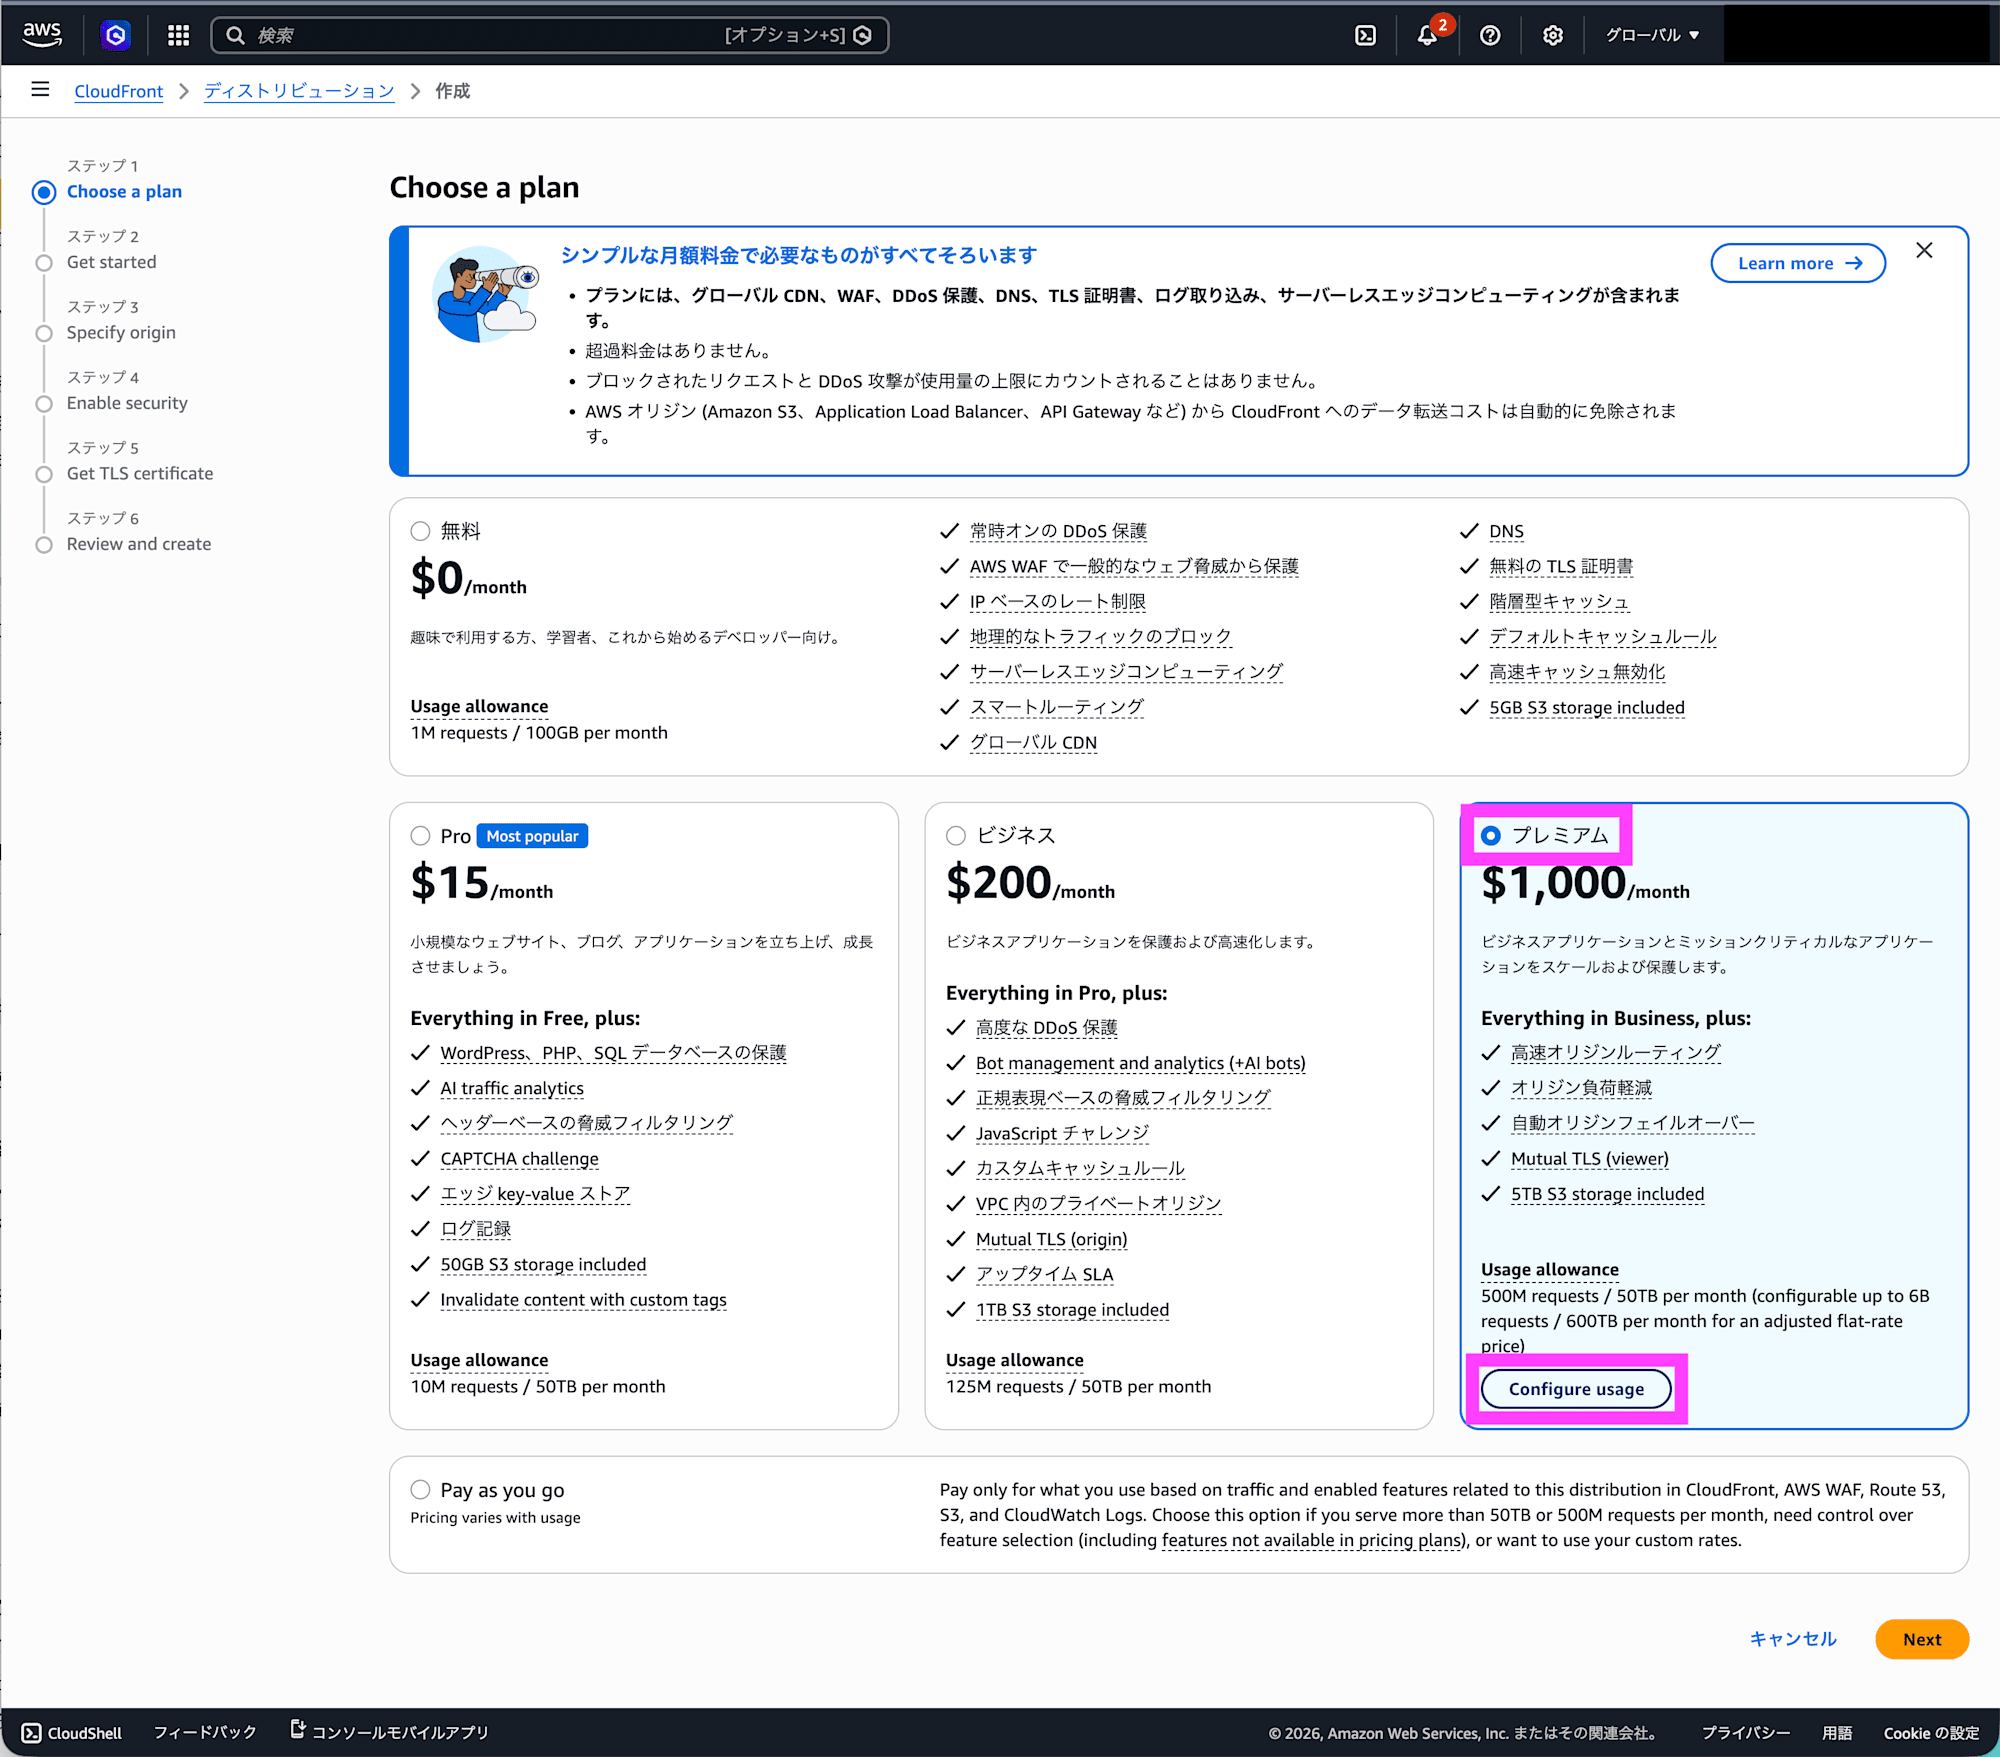Click the AI traffic analytics feature

[512, 1089]
